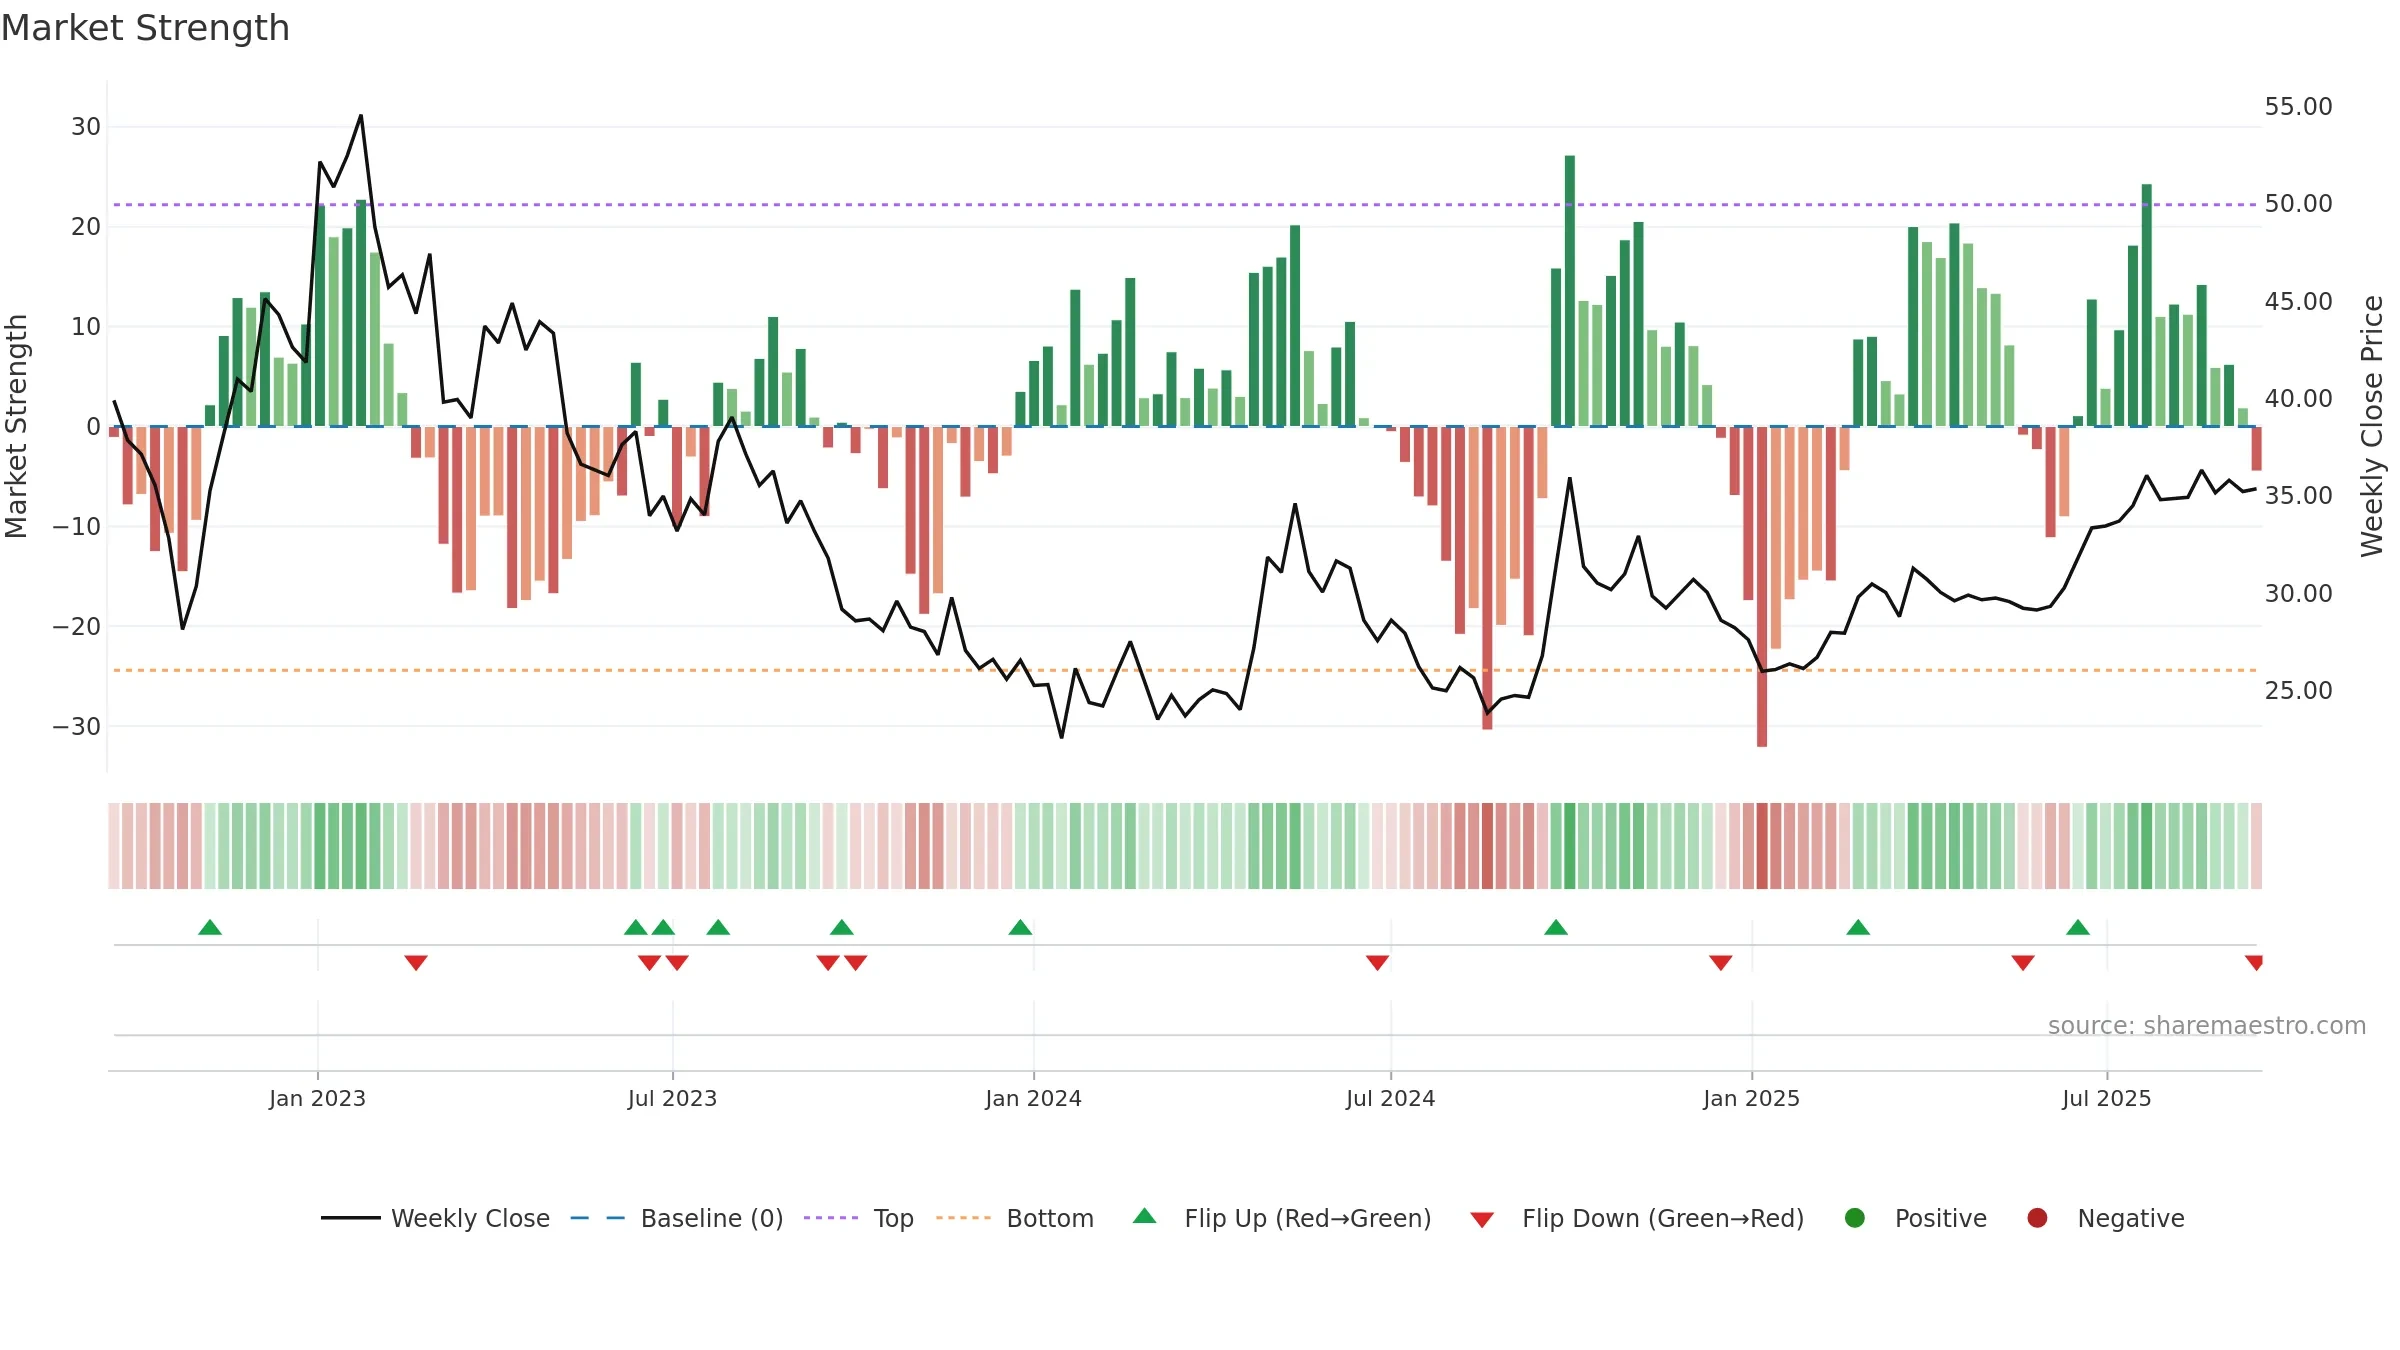Toggle the Top legend entry

859,1218
